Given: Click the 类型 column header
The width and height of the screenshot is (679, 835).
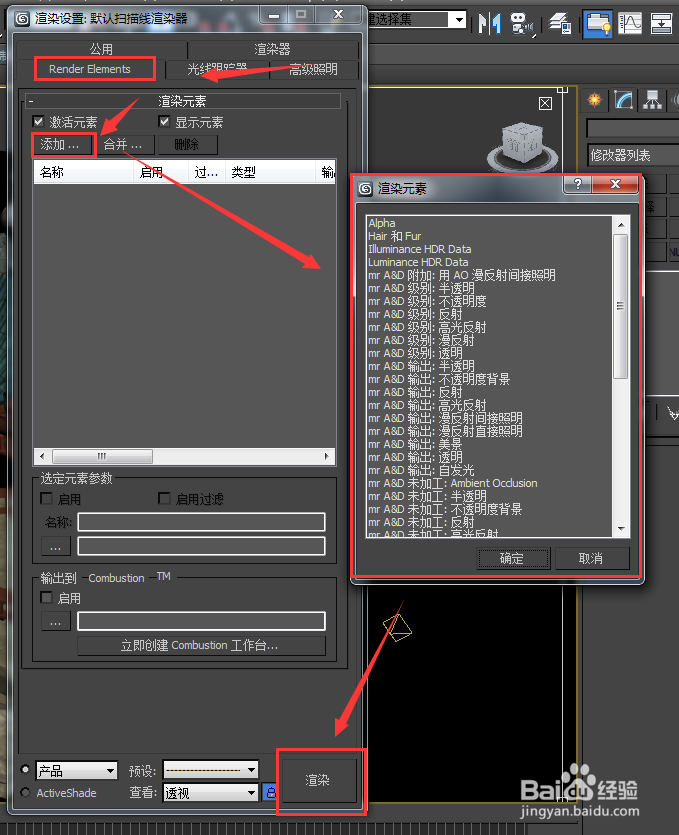Looking at the screenshot, I should (271, 172).
